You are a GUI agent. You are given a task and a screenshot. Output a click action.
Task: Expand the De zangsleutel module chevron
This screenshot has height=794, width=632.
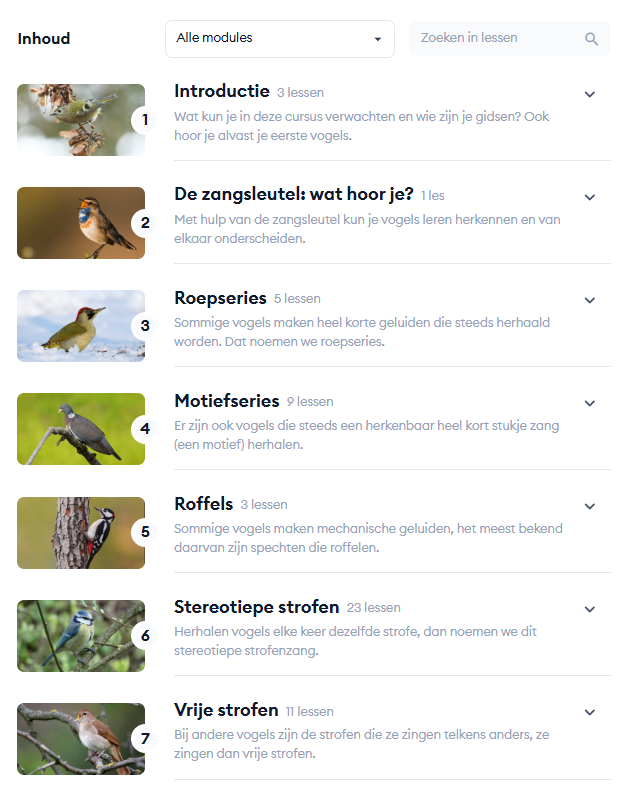pyautogui.click(x=590, y=197)
